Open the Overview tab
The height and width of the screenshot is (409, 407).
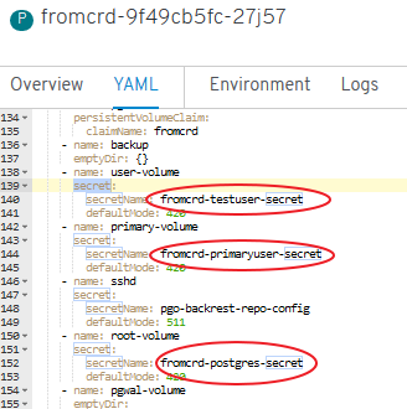47,84
